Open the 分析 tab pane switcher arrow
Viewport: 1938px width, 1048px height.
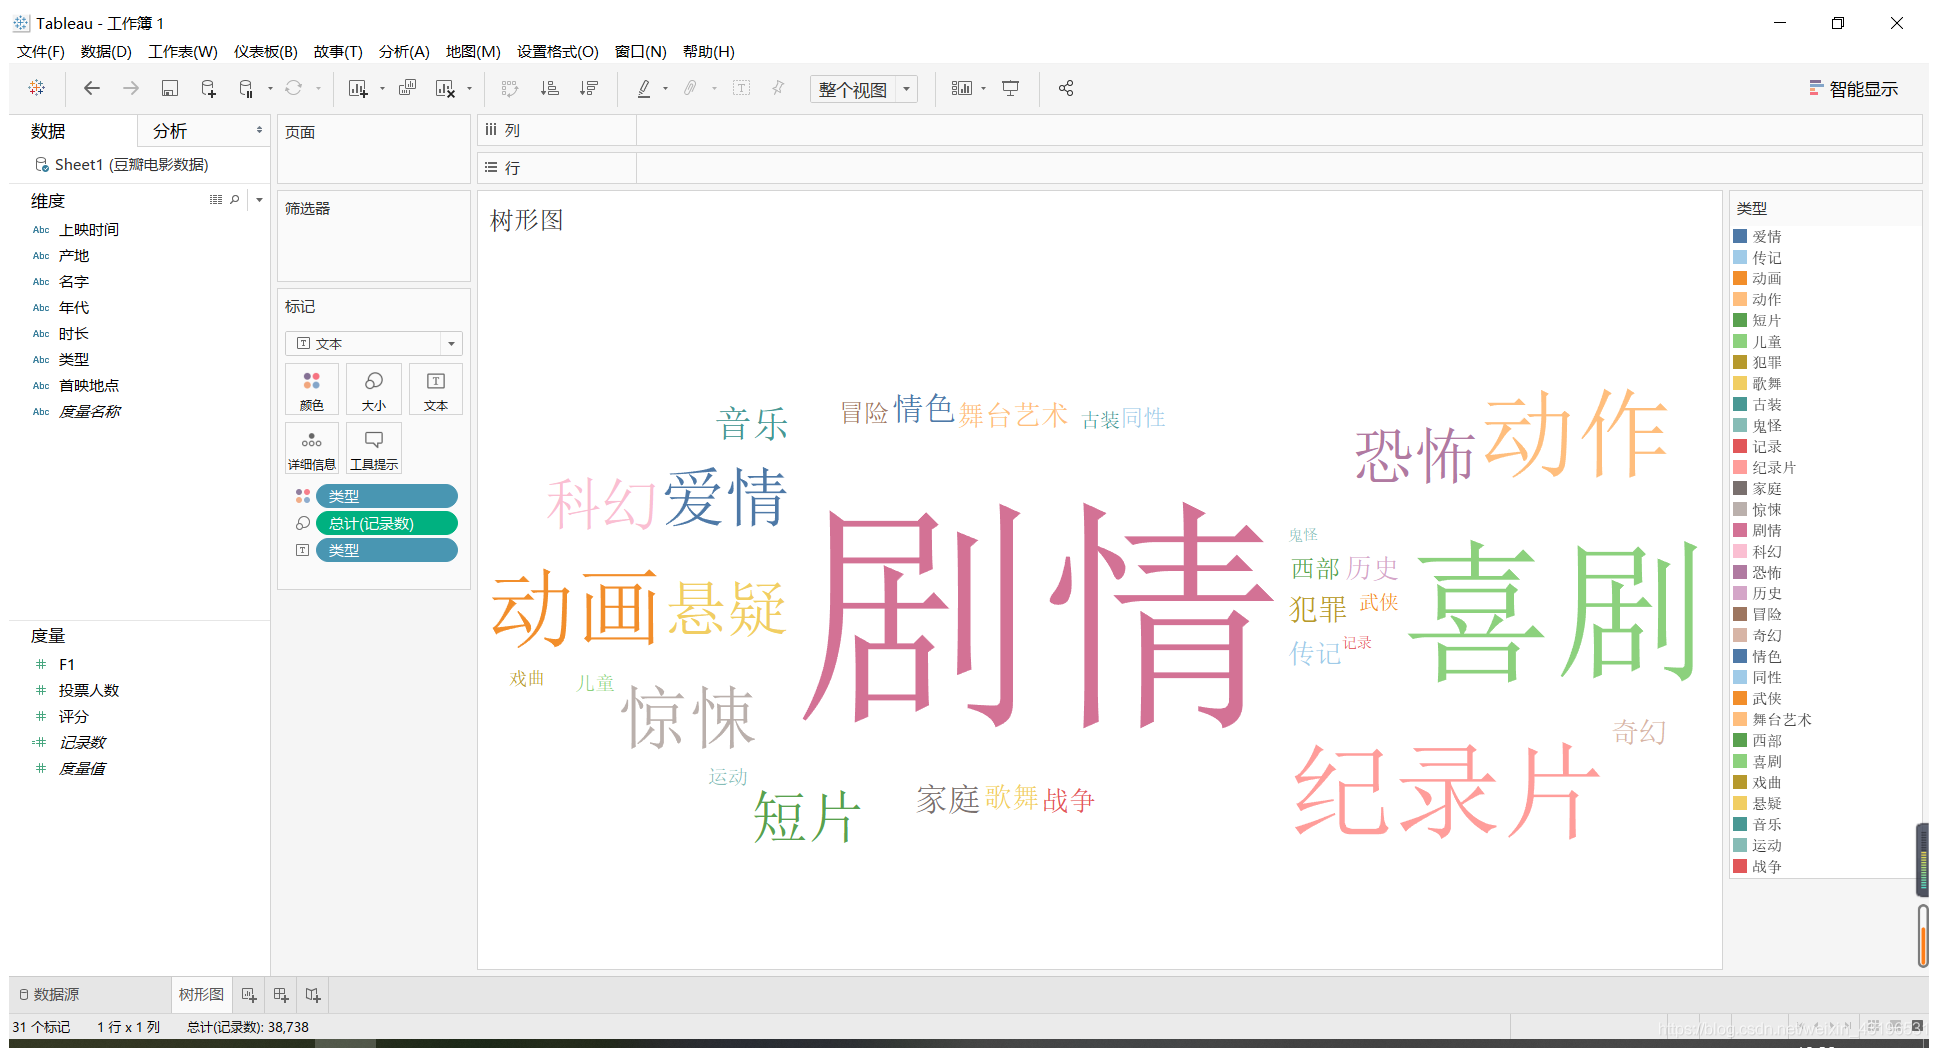pos(259,130)
